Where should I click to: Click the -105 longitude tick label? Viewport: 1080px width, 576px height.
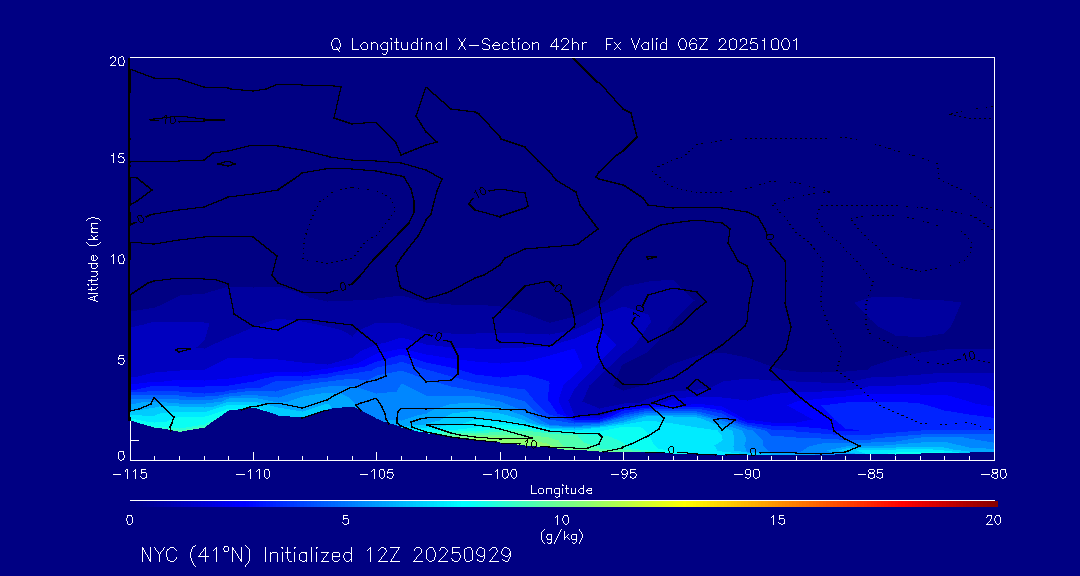[x=377, y=475]
